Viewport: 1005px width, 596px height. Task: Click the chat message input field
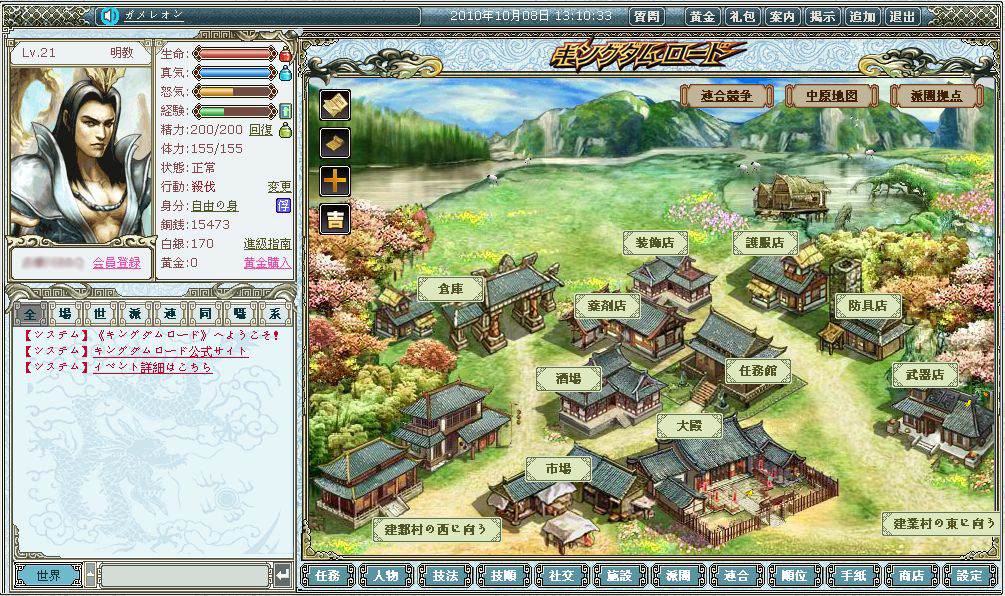coord(184,575)
